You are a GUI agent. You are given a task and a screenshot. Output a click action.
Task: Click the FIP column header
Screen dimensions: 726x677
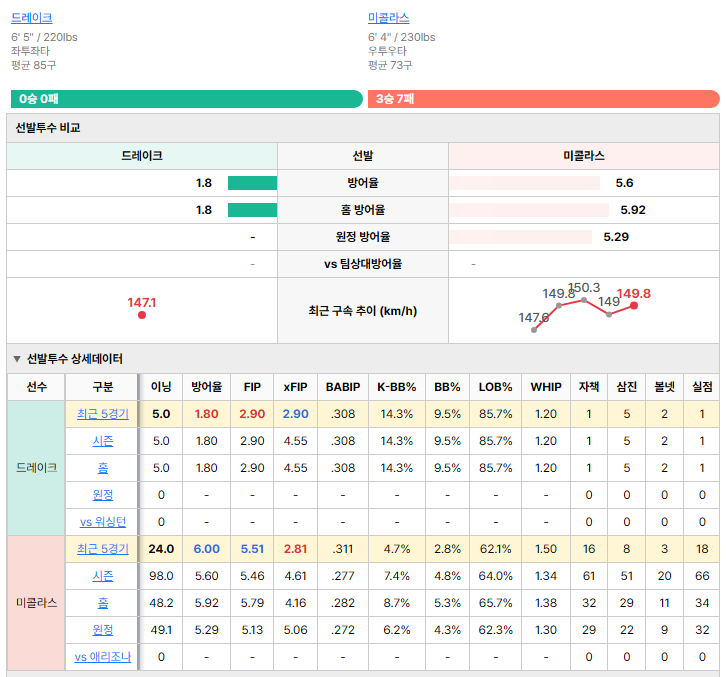252,387
